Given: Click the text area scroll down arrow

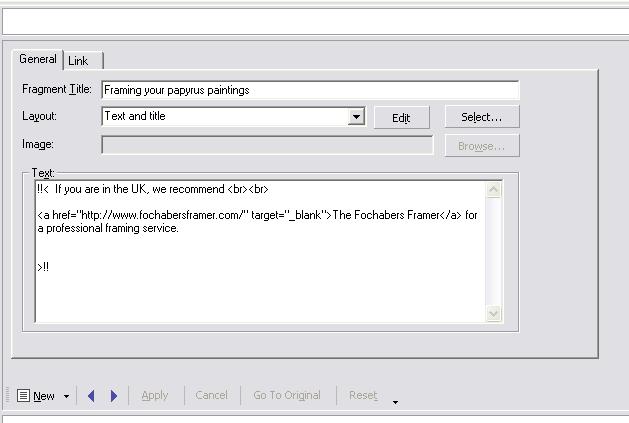Looking at the screenshot, I should pyautogui.click(x=493, y=313).
